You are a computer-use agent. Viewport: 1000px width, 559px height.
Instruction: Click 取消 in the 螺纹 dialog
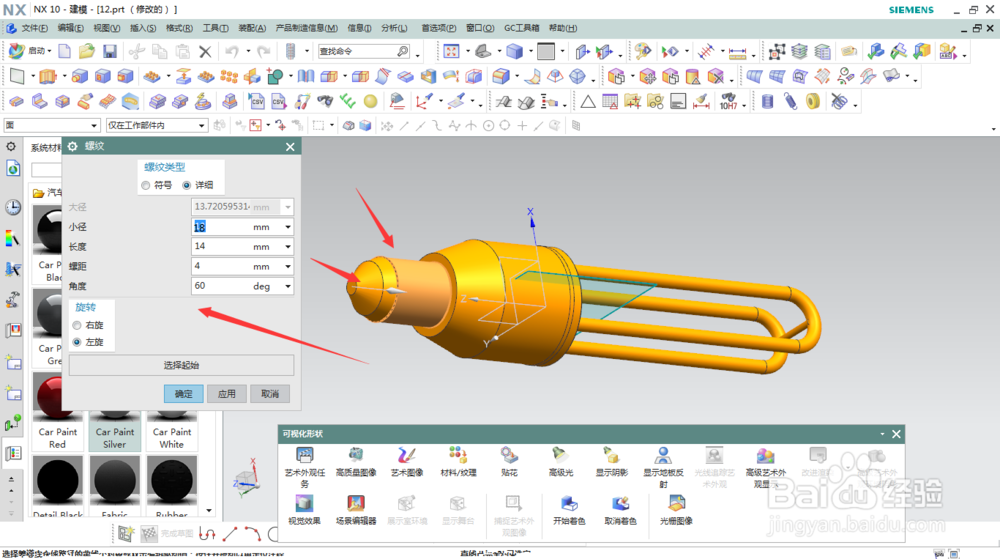point(270,394)
